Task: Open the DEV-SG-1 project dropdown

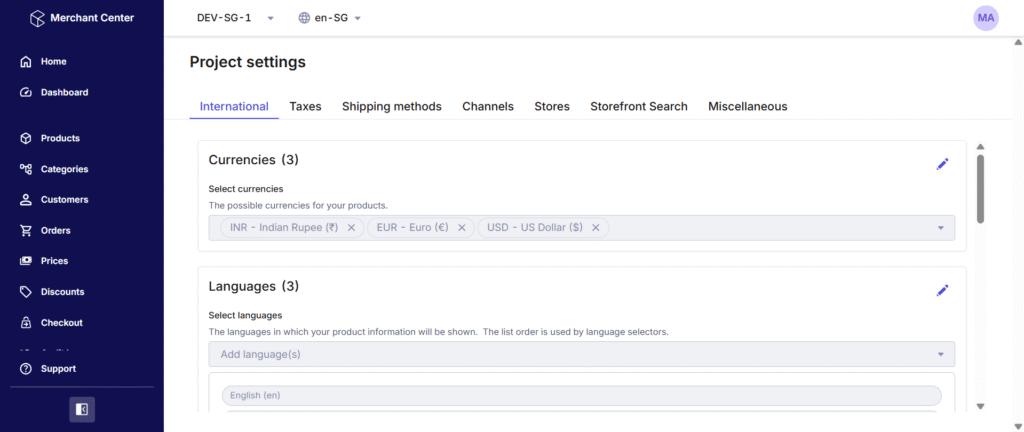Action: point(271,18)
